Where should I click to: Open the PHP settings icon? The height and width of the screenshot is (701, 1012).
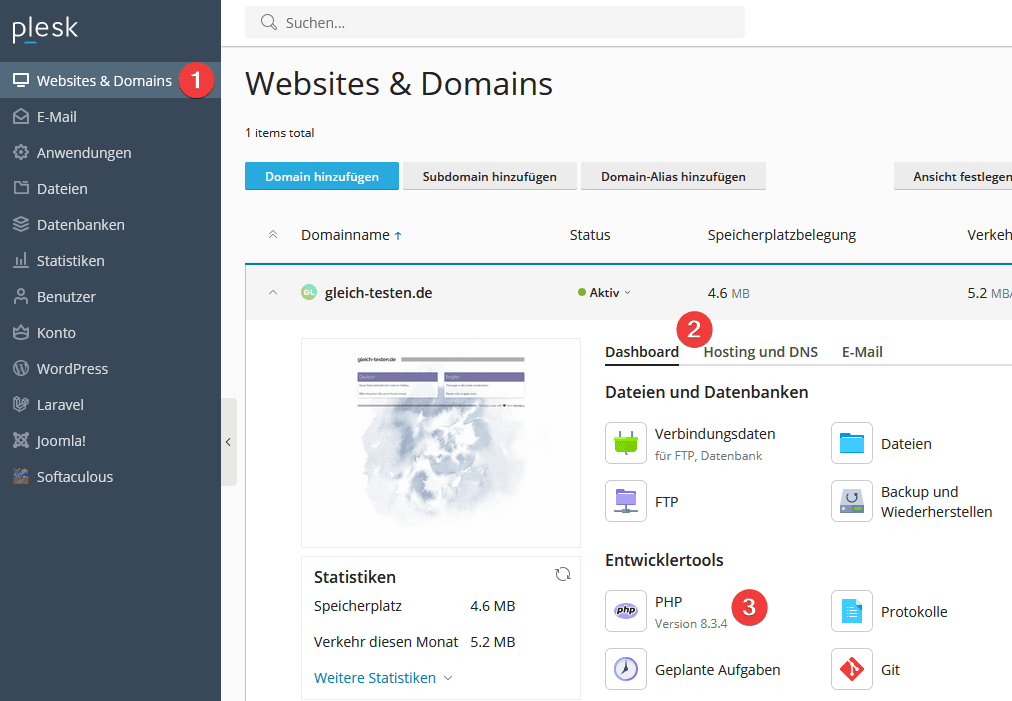[626, 611]
